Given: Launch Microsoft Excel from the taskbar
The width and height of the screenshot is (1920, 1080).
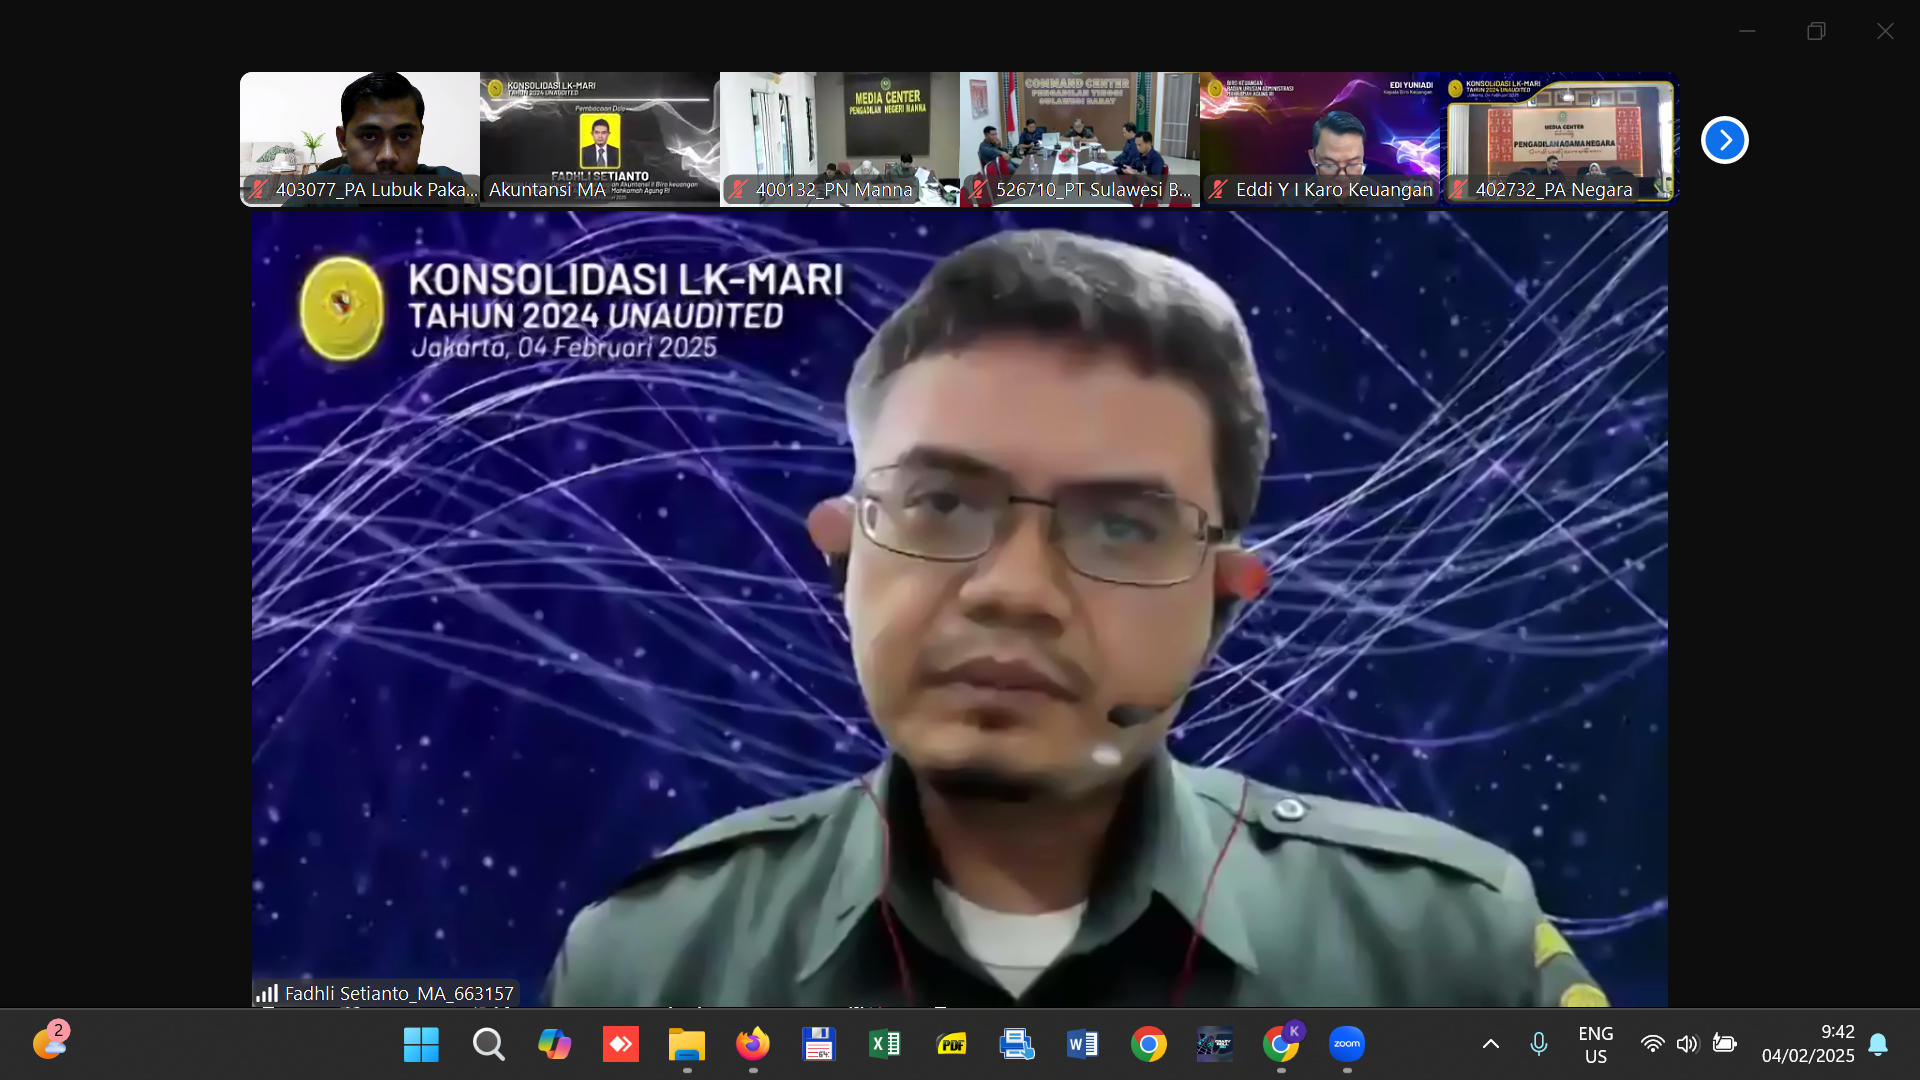Looking at the screenshot, I should click(x=884, y=1044).
